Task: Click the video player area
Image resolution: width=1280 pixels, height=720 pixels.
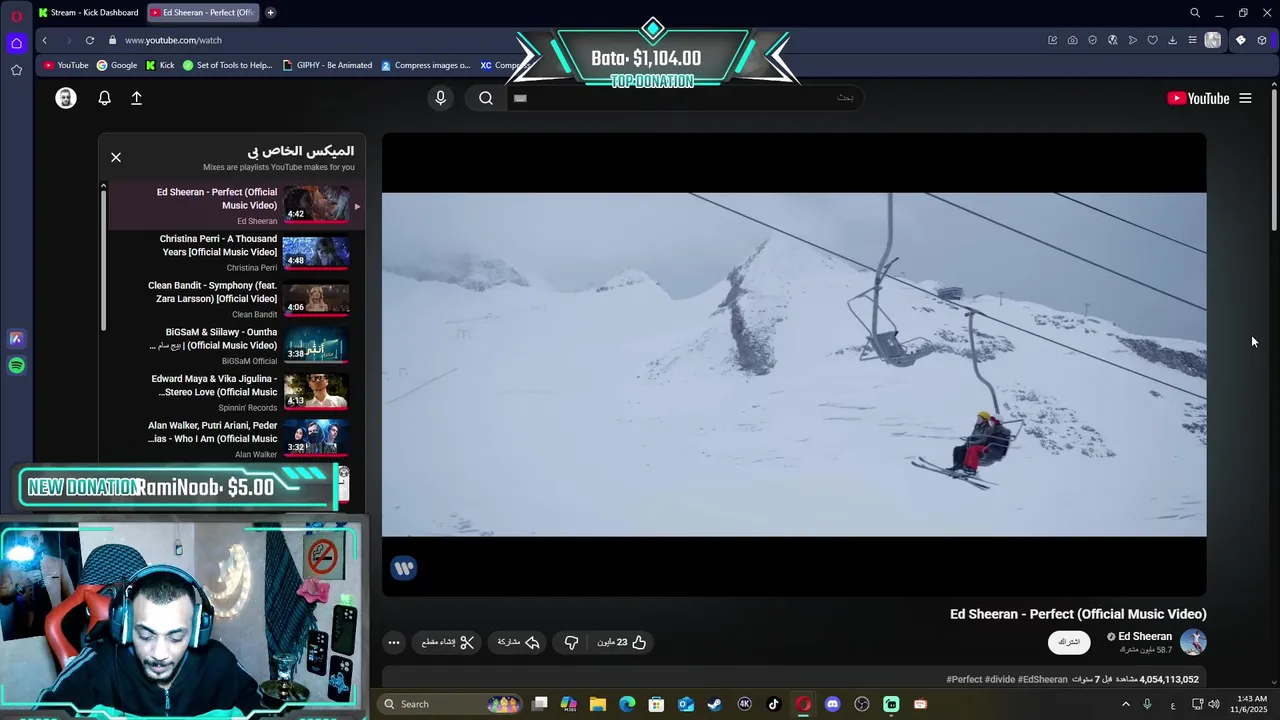Action: coord(794,364)
